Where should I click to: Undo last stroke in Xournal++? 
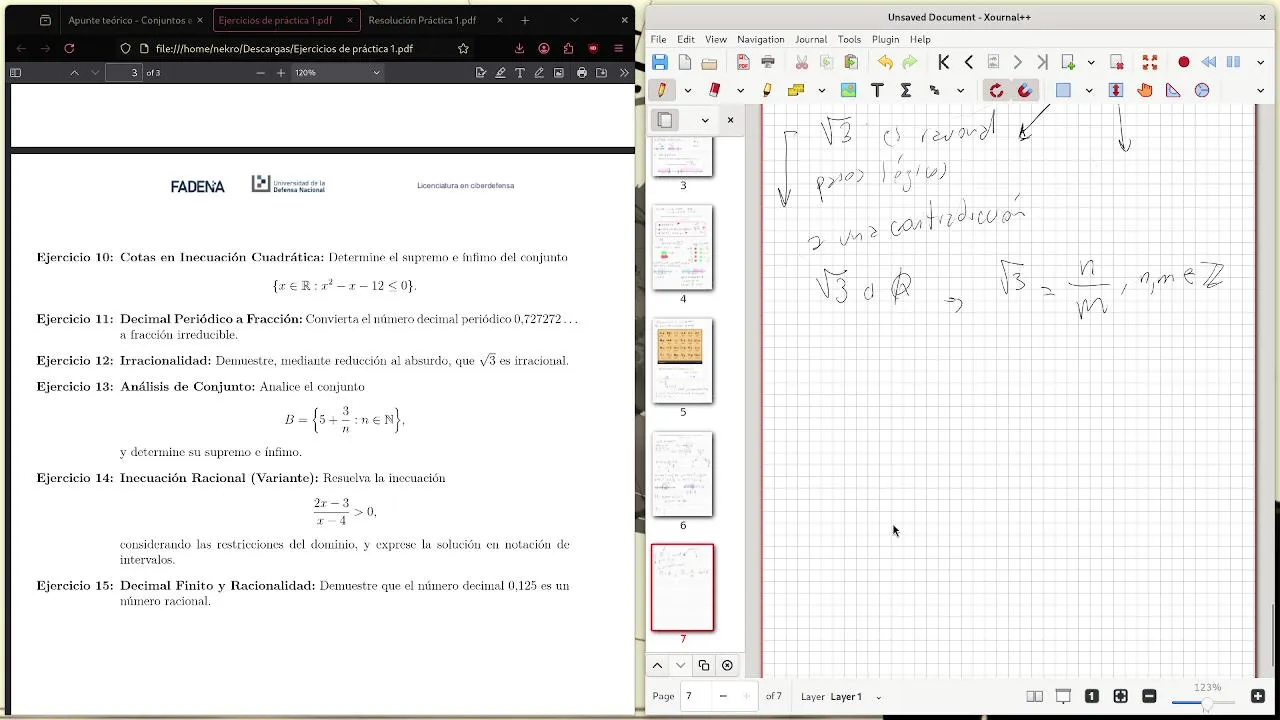click(885, 62)
